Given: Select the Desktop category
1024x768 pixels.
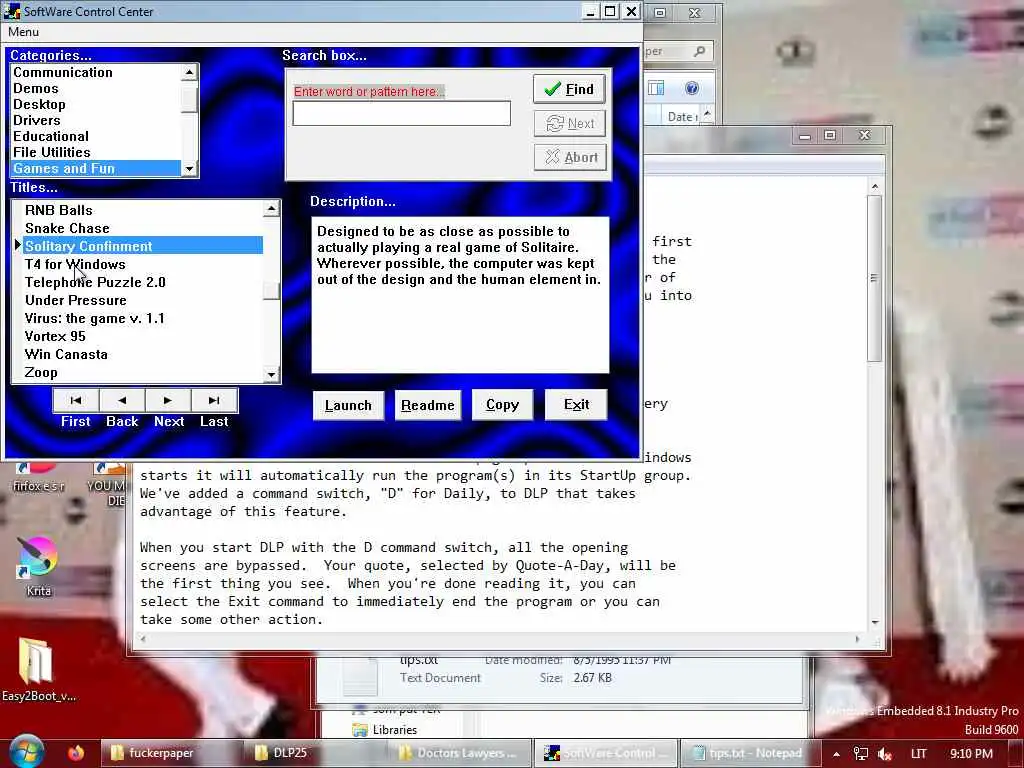Looking at the screenshot, I should click(96, 104).
